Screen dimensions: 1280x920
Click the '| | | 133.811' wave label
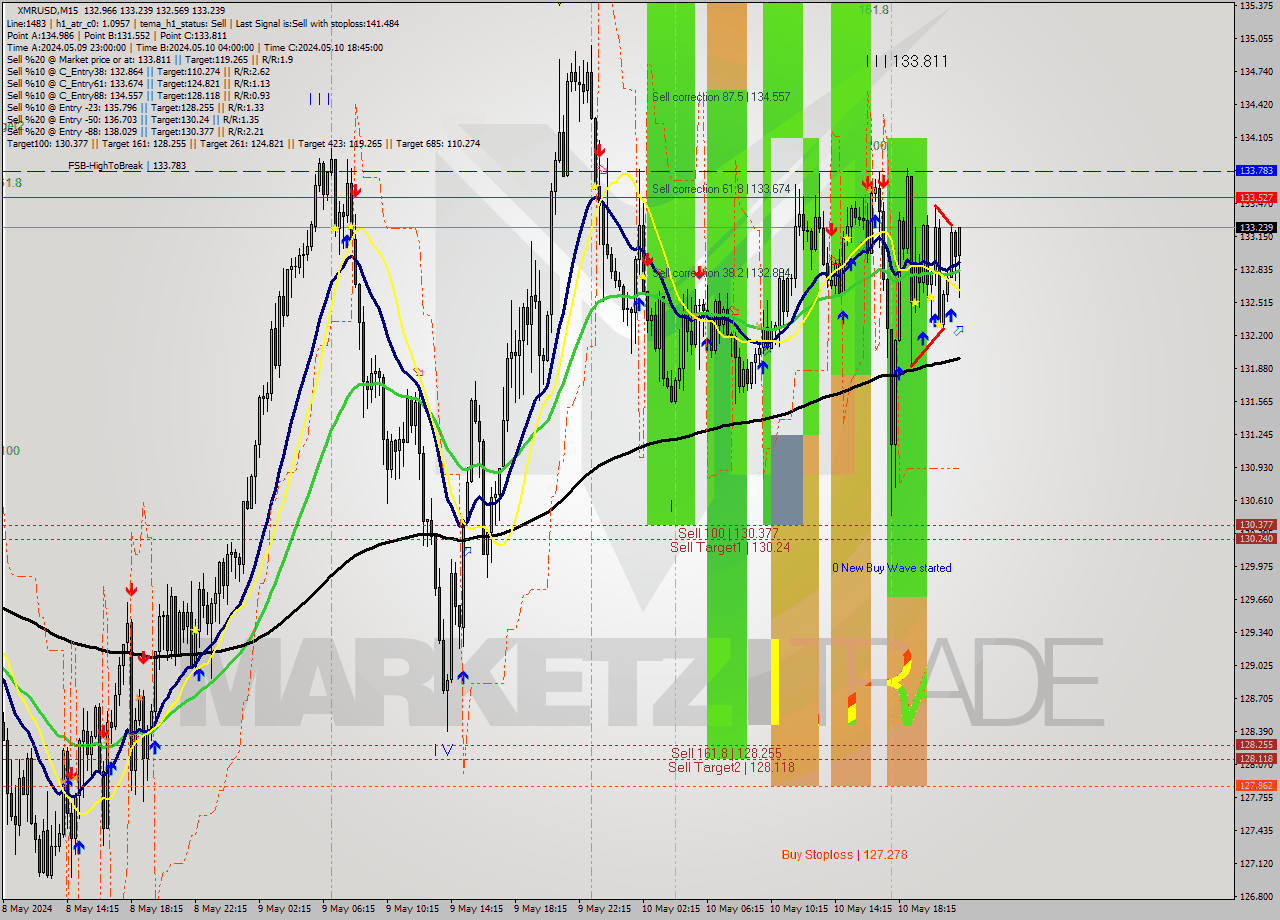[x=907, y=62]
